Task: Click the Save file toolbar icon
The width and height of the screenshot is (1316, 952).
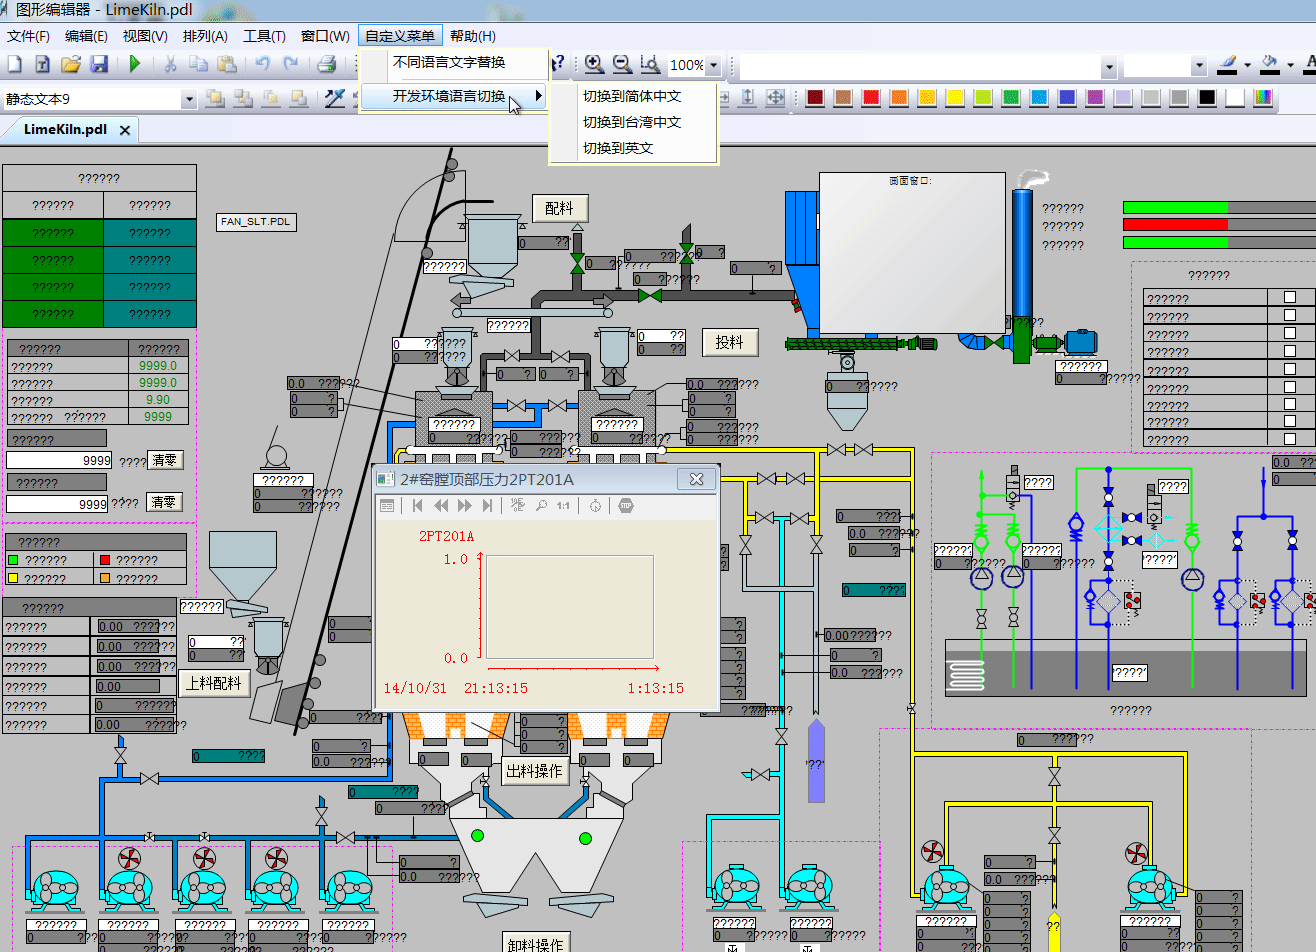Action: point(99,64)
